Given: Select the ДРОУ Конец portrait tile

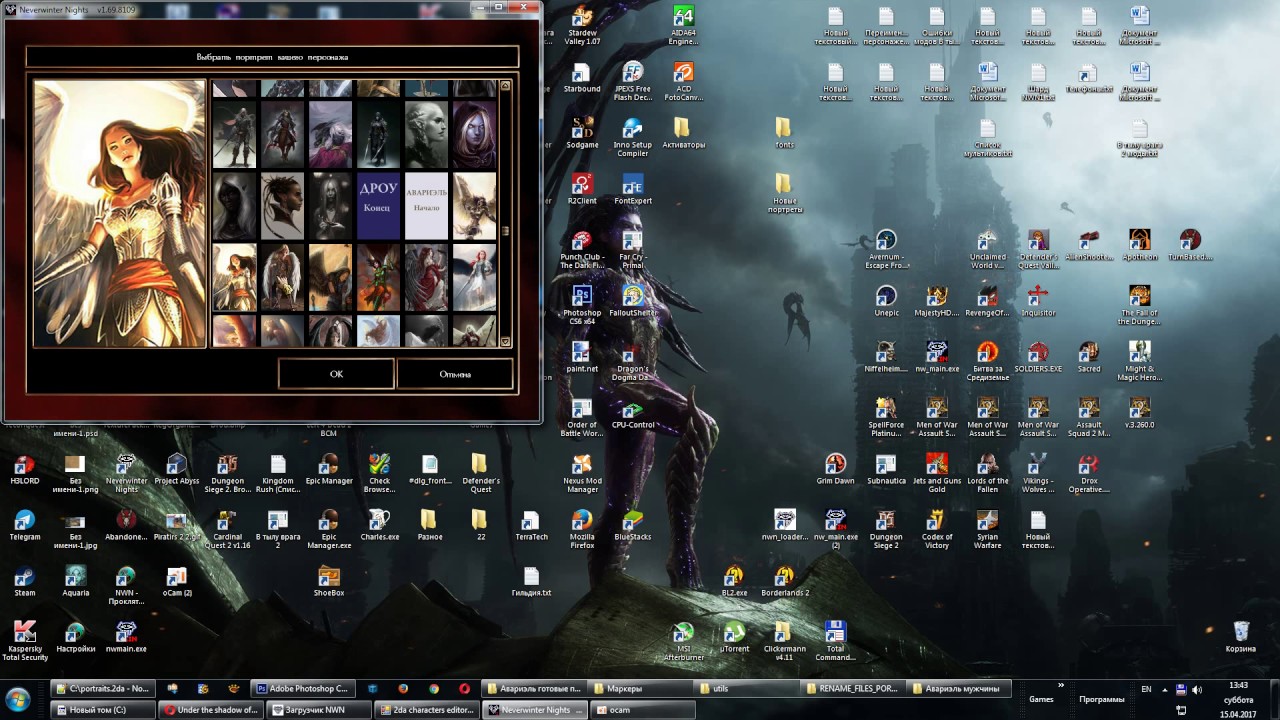Looking at the screenshot, I should [x=379, y=206].
